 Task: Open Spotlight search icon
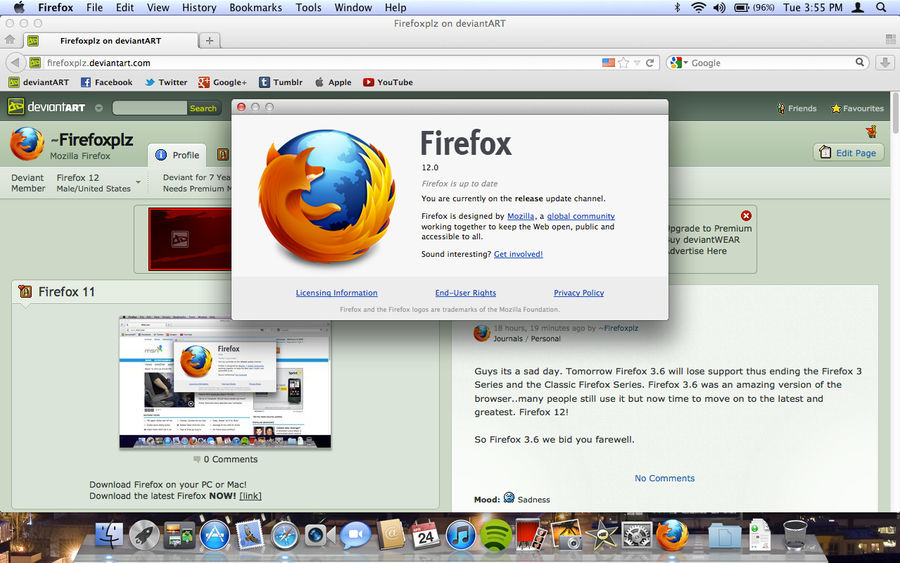click(881, 7)
